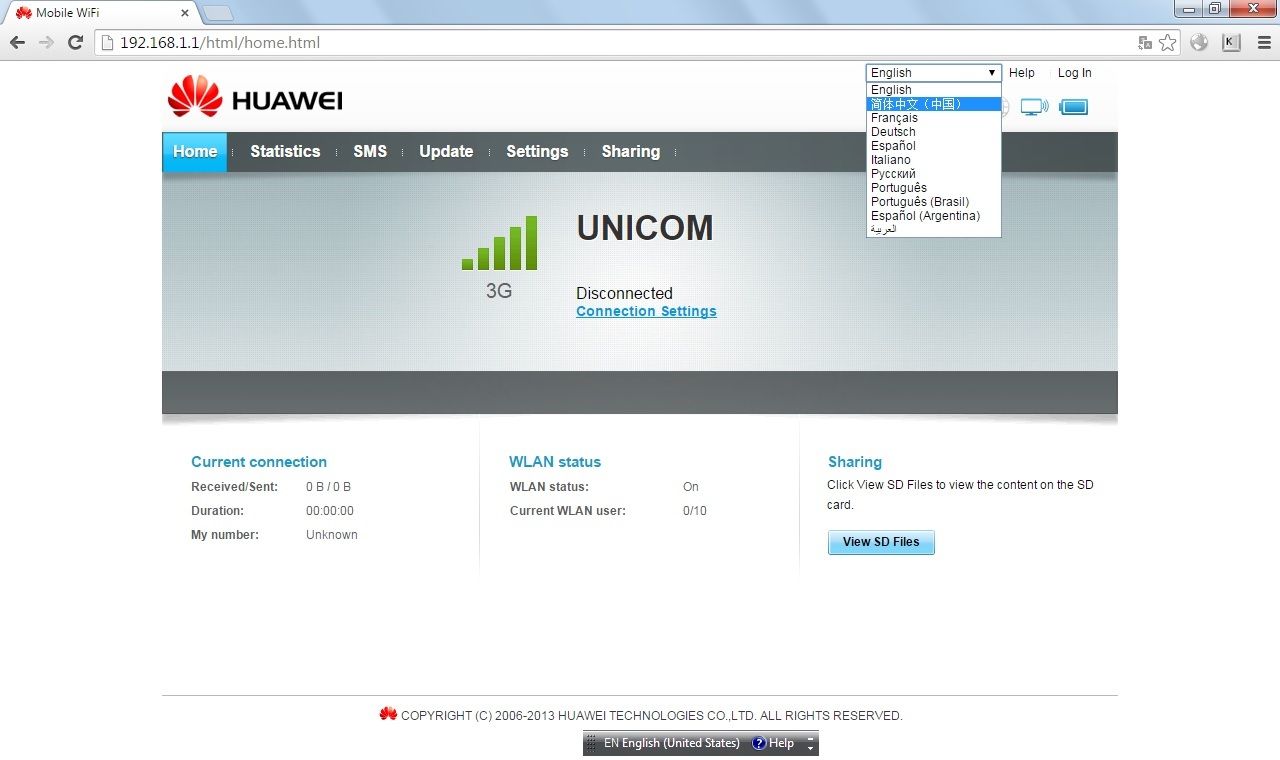Screen dimensions: 1280x760
Task: Click the Connection Settings link
Action: pos(646,311)
